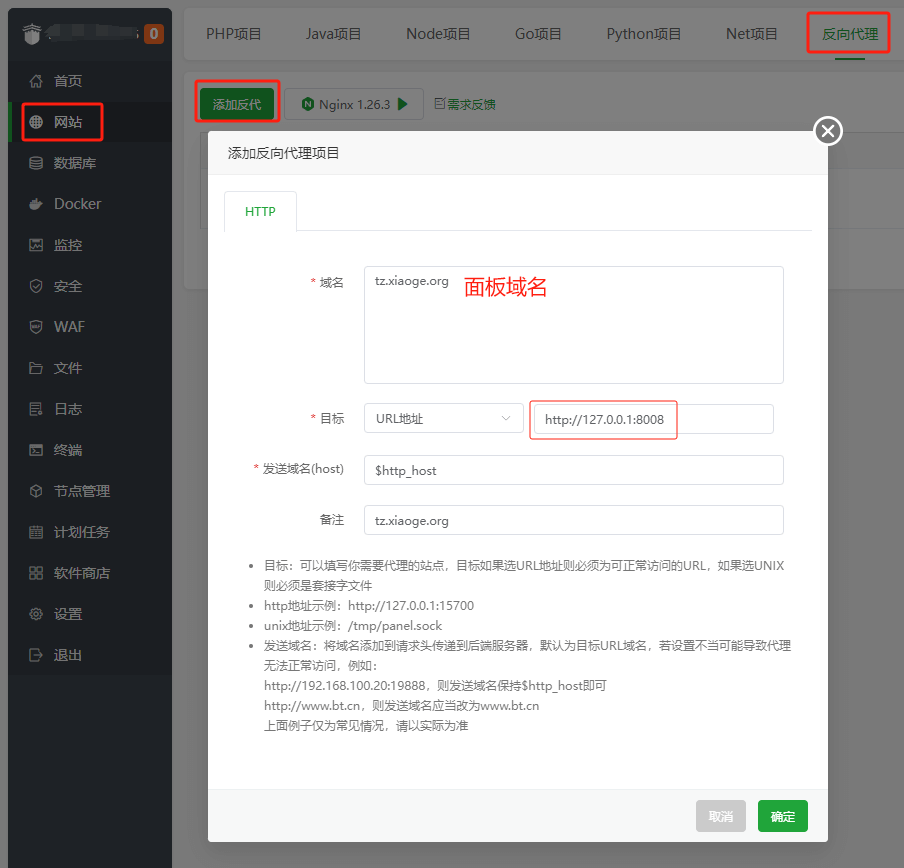The image size is (904, 868).
Task: Click the Nginx 1.26.3 status button
Action: [x=354, y=104]
